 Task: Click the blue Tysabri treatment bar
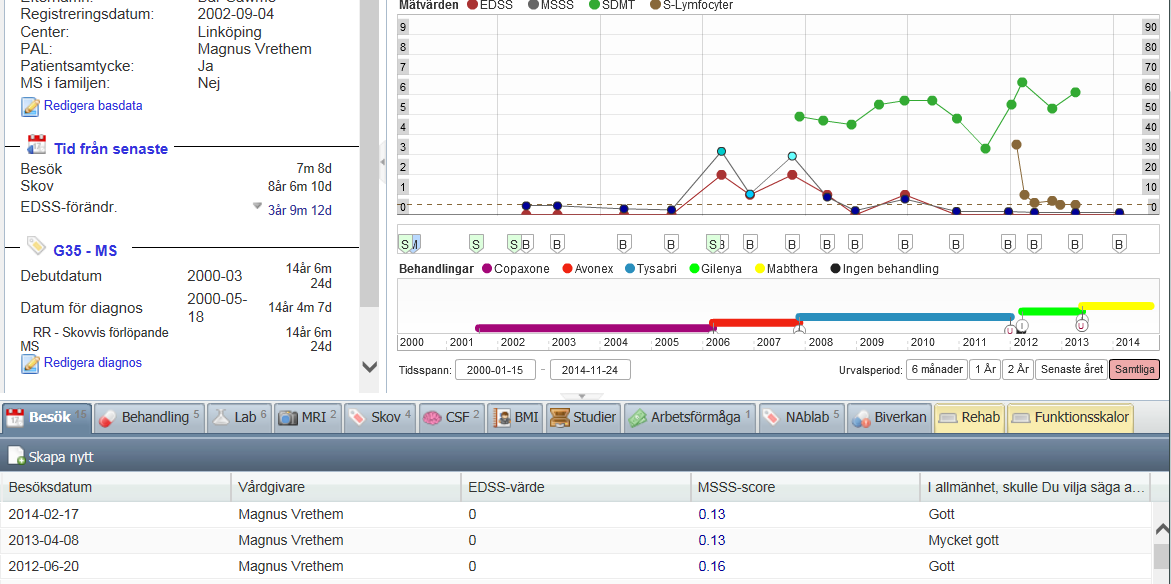point(904,317)
